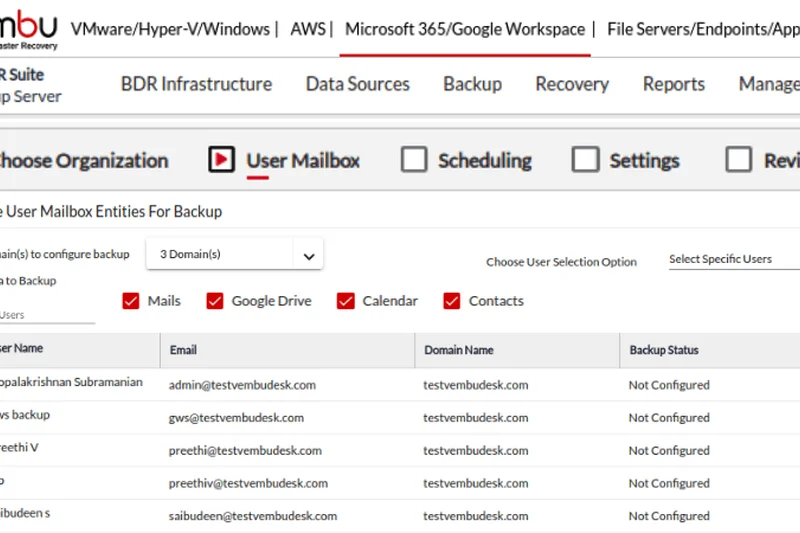This screenshot has width=800, height=533.
Task: Click the Email column header
Action: coord(184,351)
